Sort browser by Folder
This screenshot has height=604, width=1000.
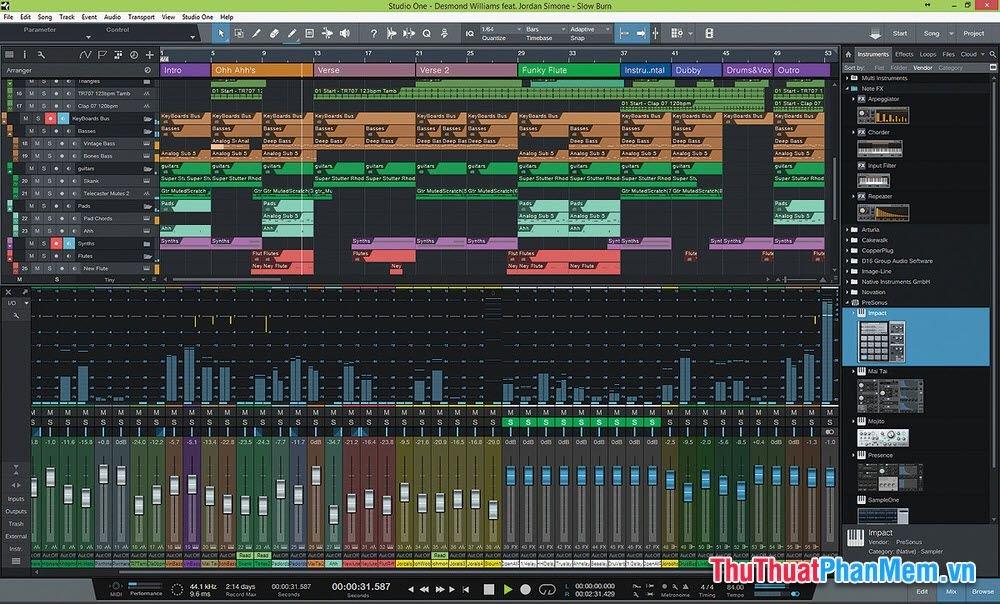click(899, 68)
